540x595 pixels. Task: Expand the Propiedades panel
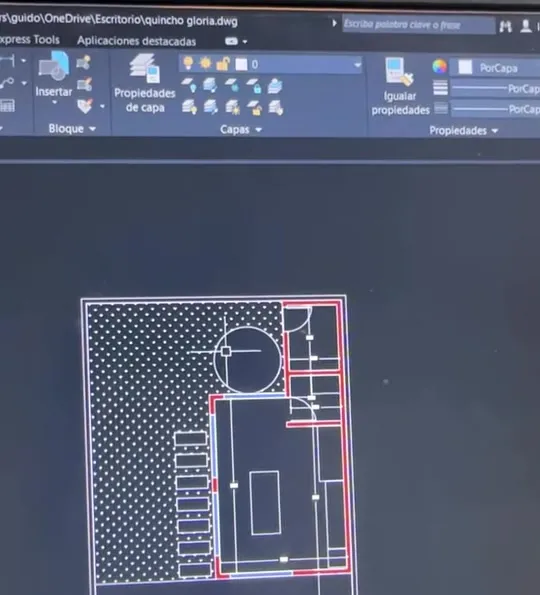(463, 131)
